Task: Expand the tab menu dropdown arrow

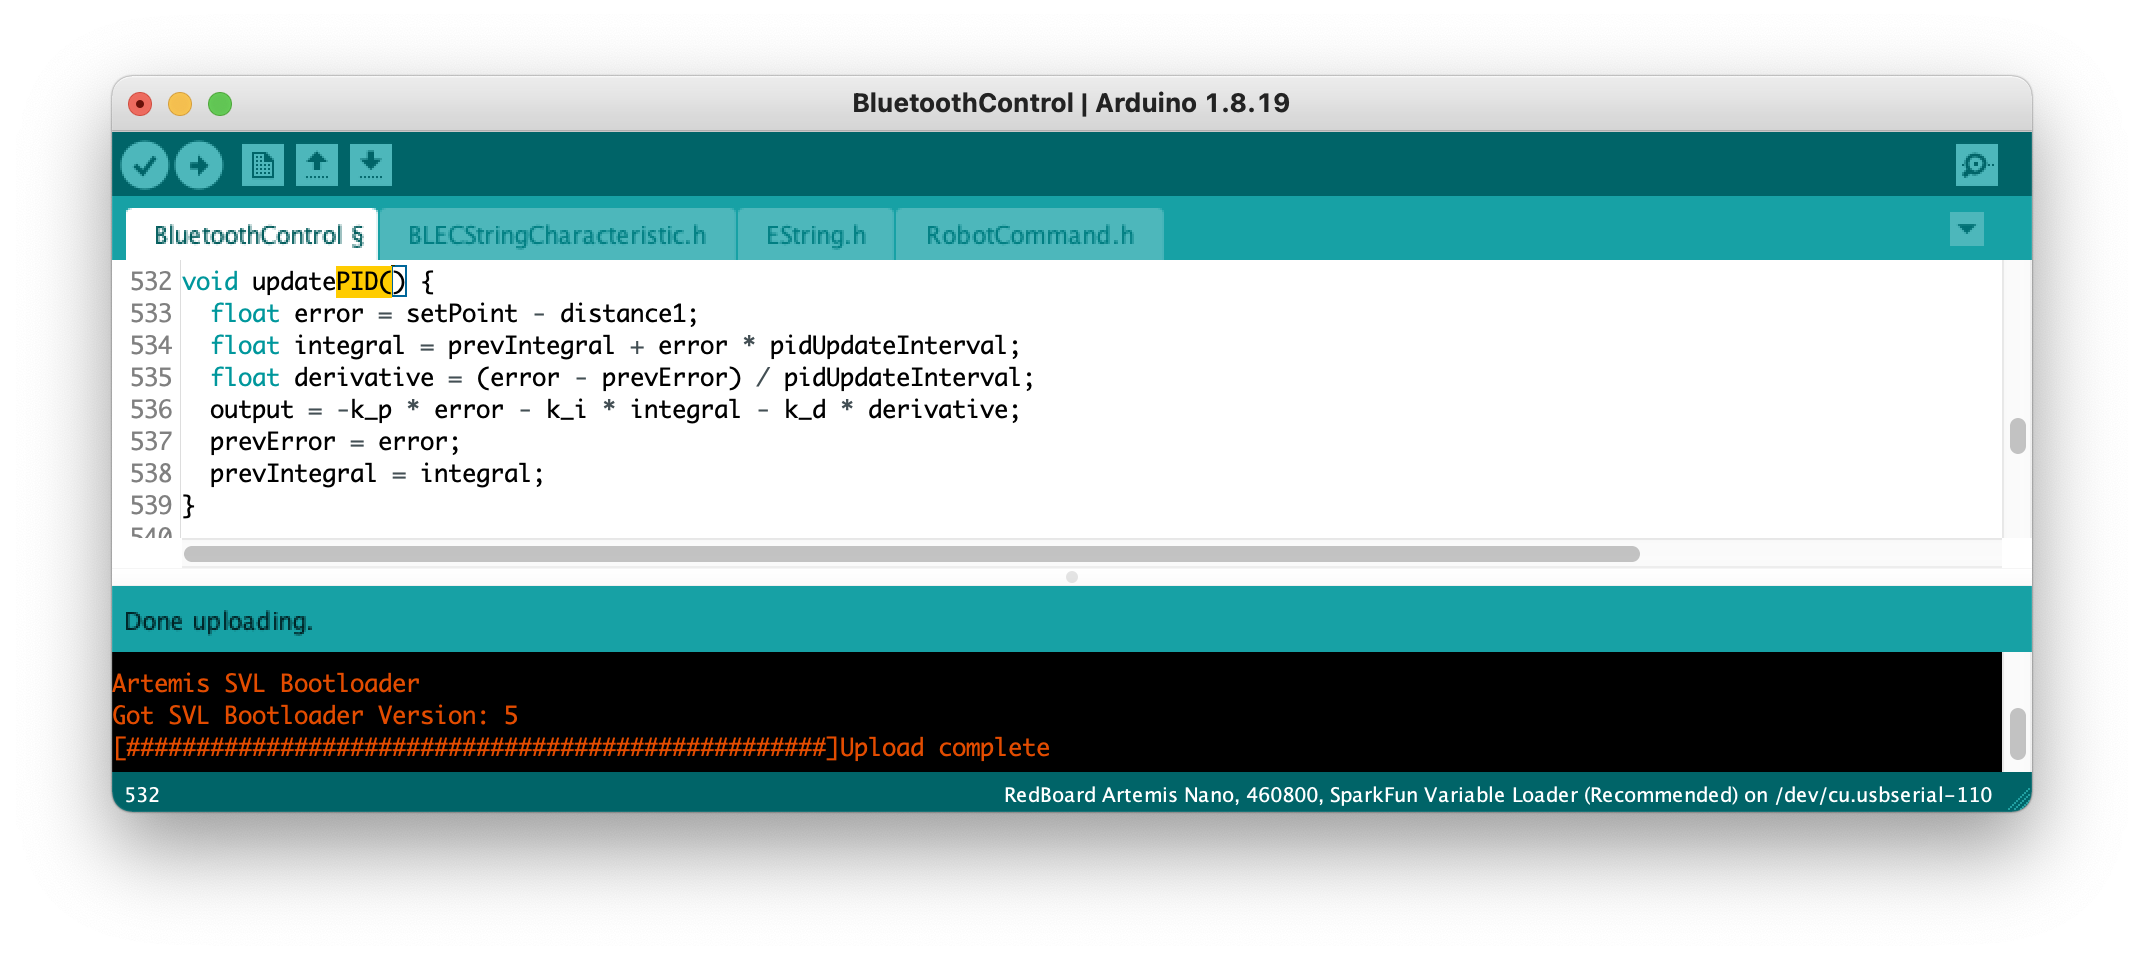Action: (1967, 229)
